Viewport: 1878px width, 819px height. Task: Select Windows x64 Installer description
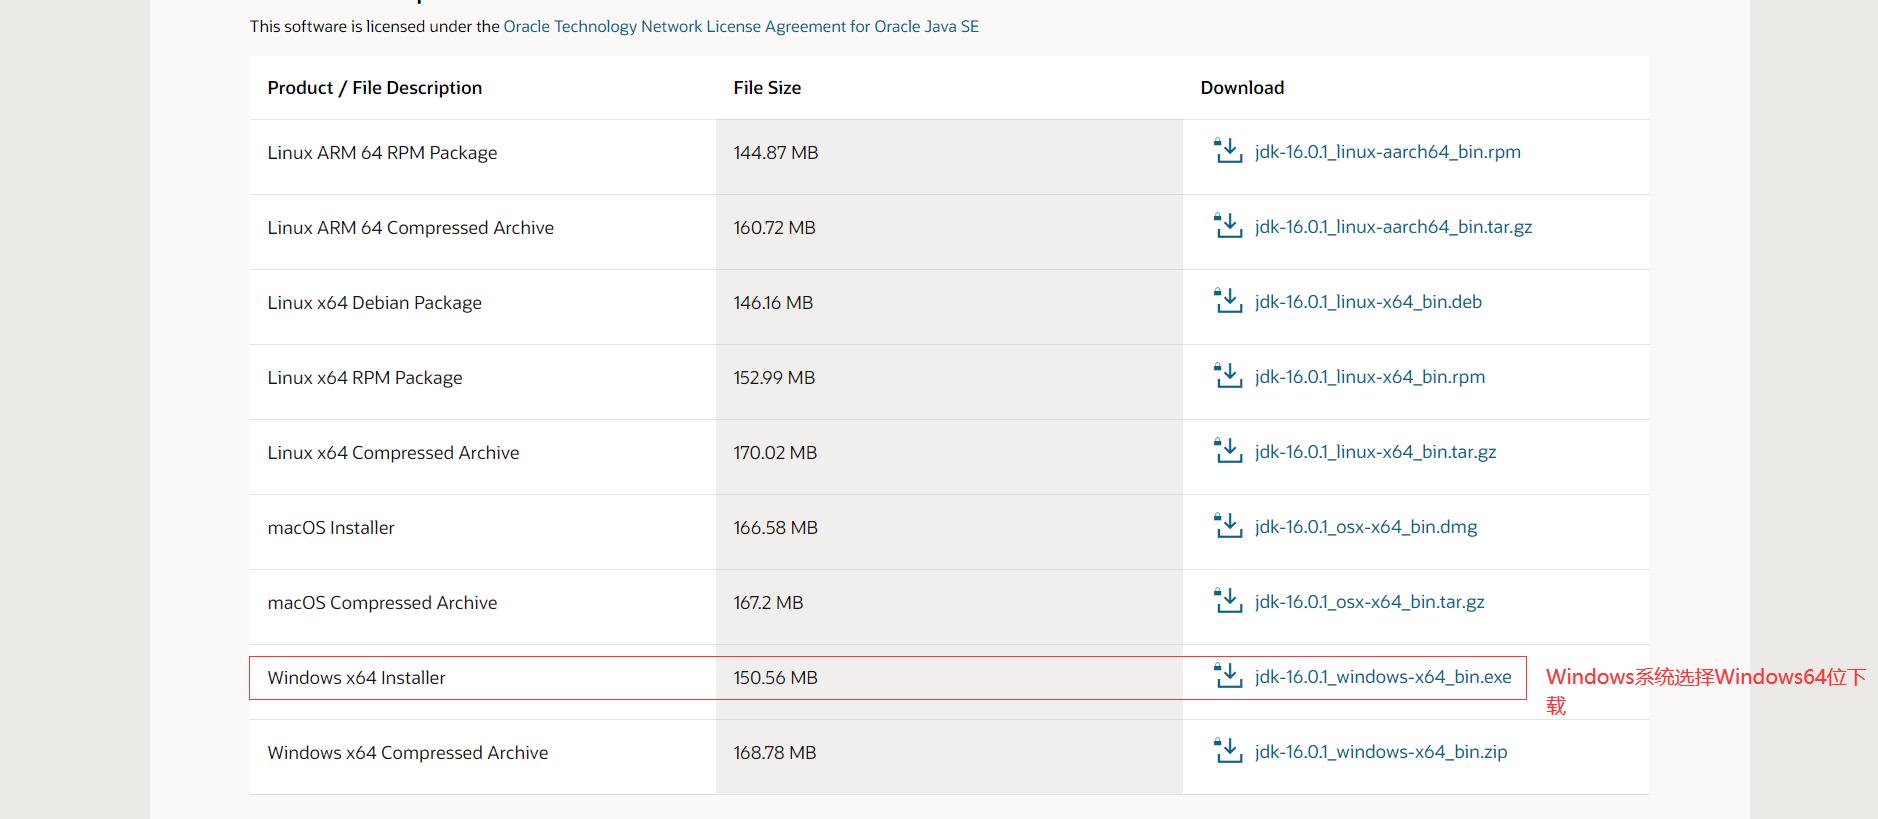[356, 678]
